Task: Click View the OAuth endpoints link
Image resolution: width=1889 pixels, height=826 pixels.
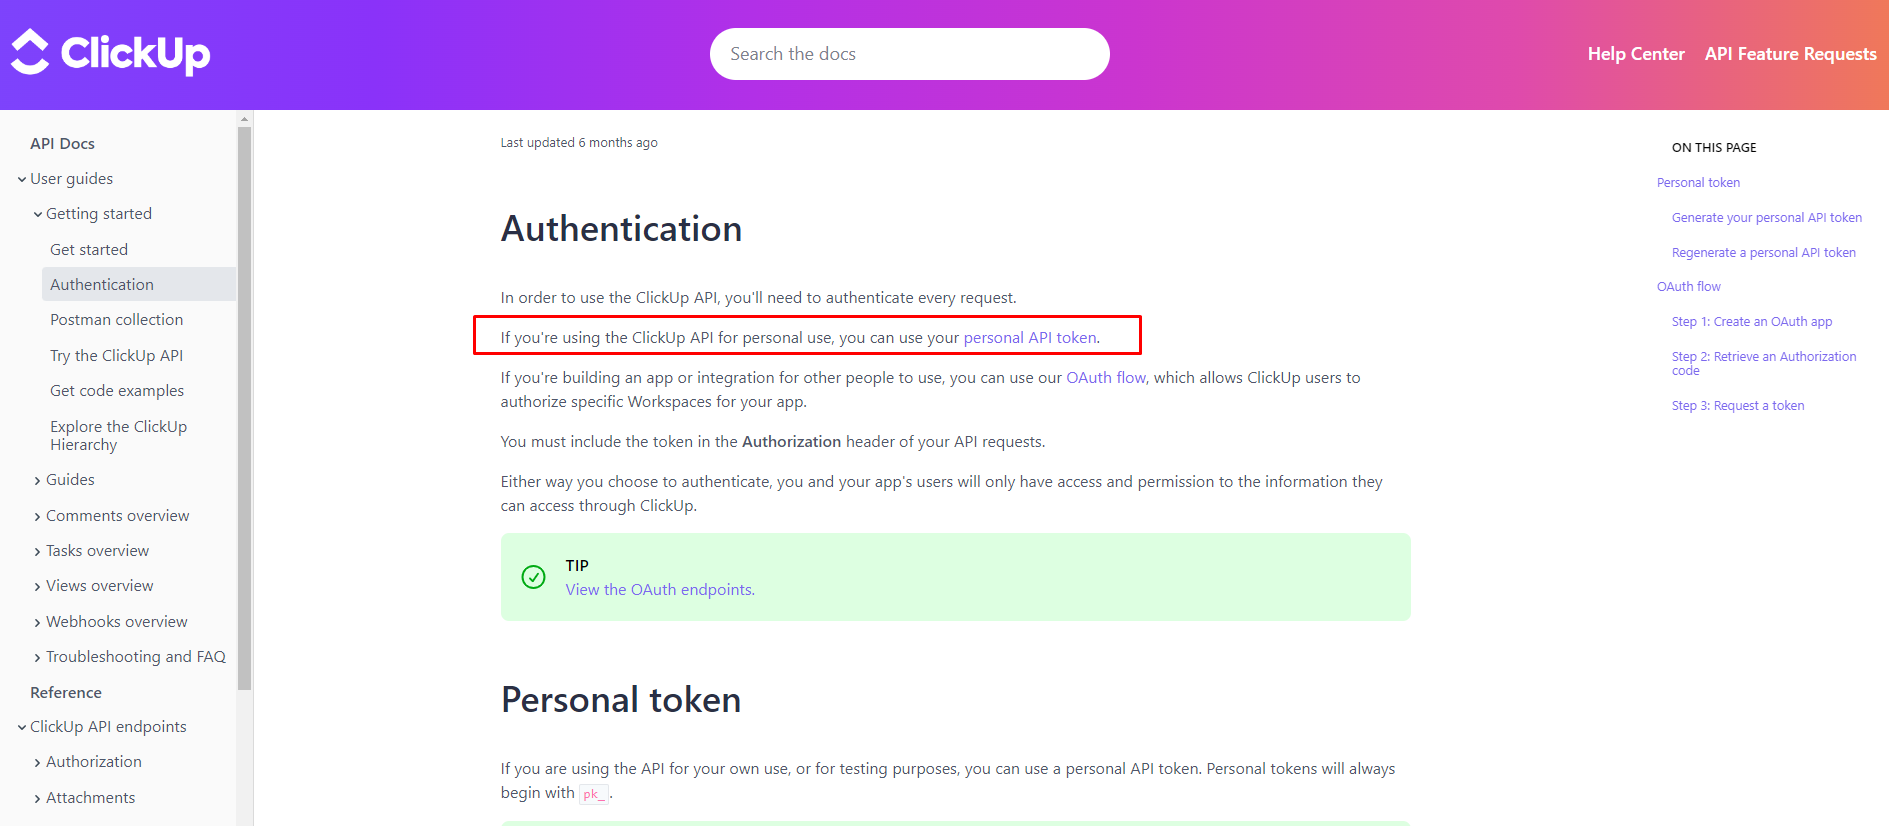Action: tap(659, 590)
